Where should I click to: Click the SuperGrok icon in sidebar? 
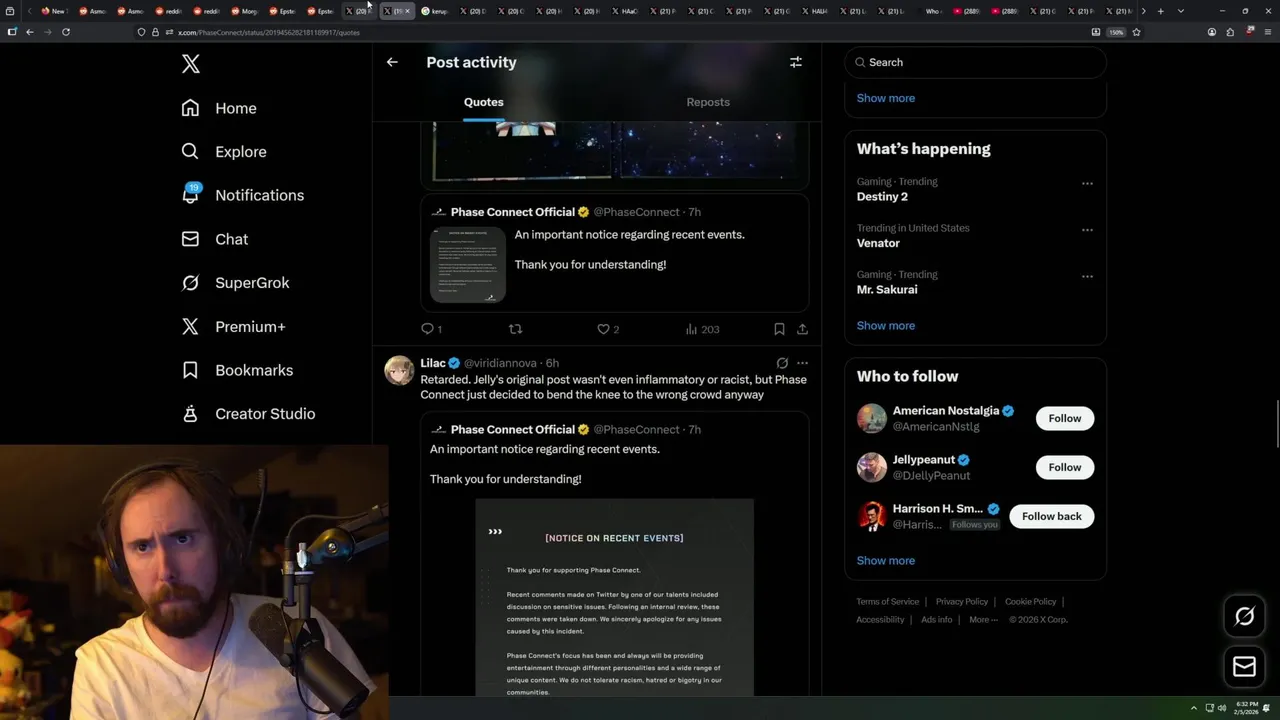(190, 283)
